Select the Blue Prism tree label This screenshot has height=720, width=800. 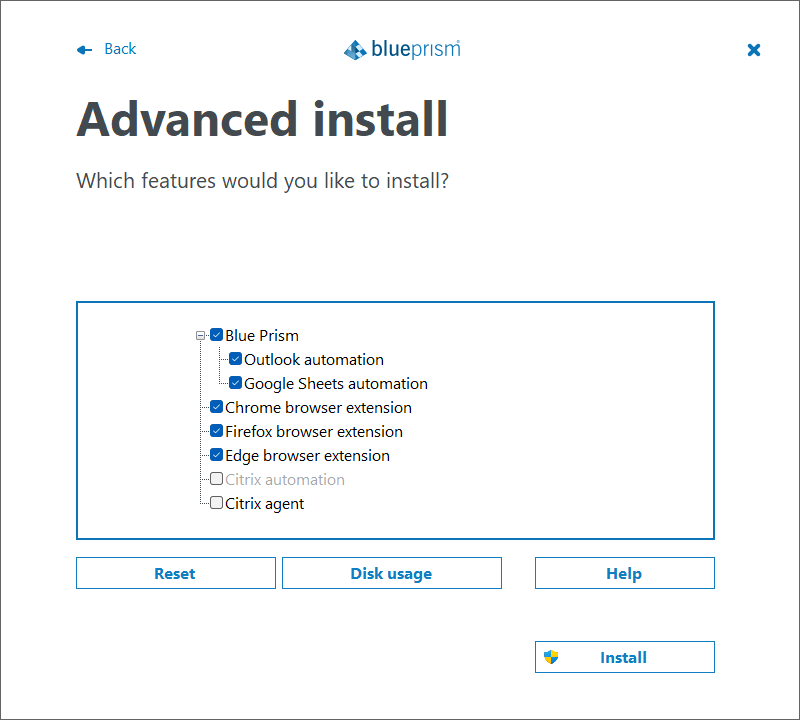[262, 336]
